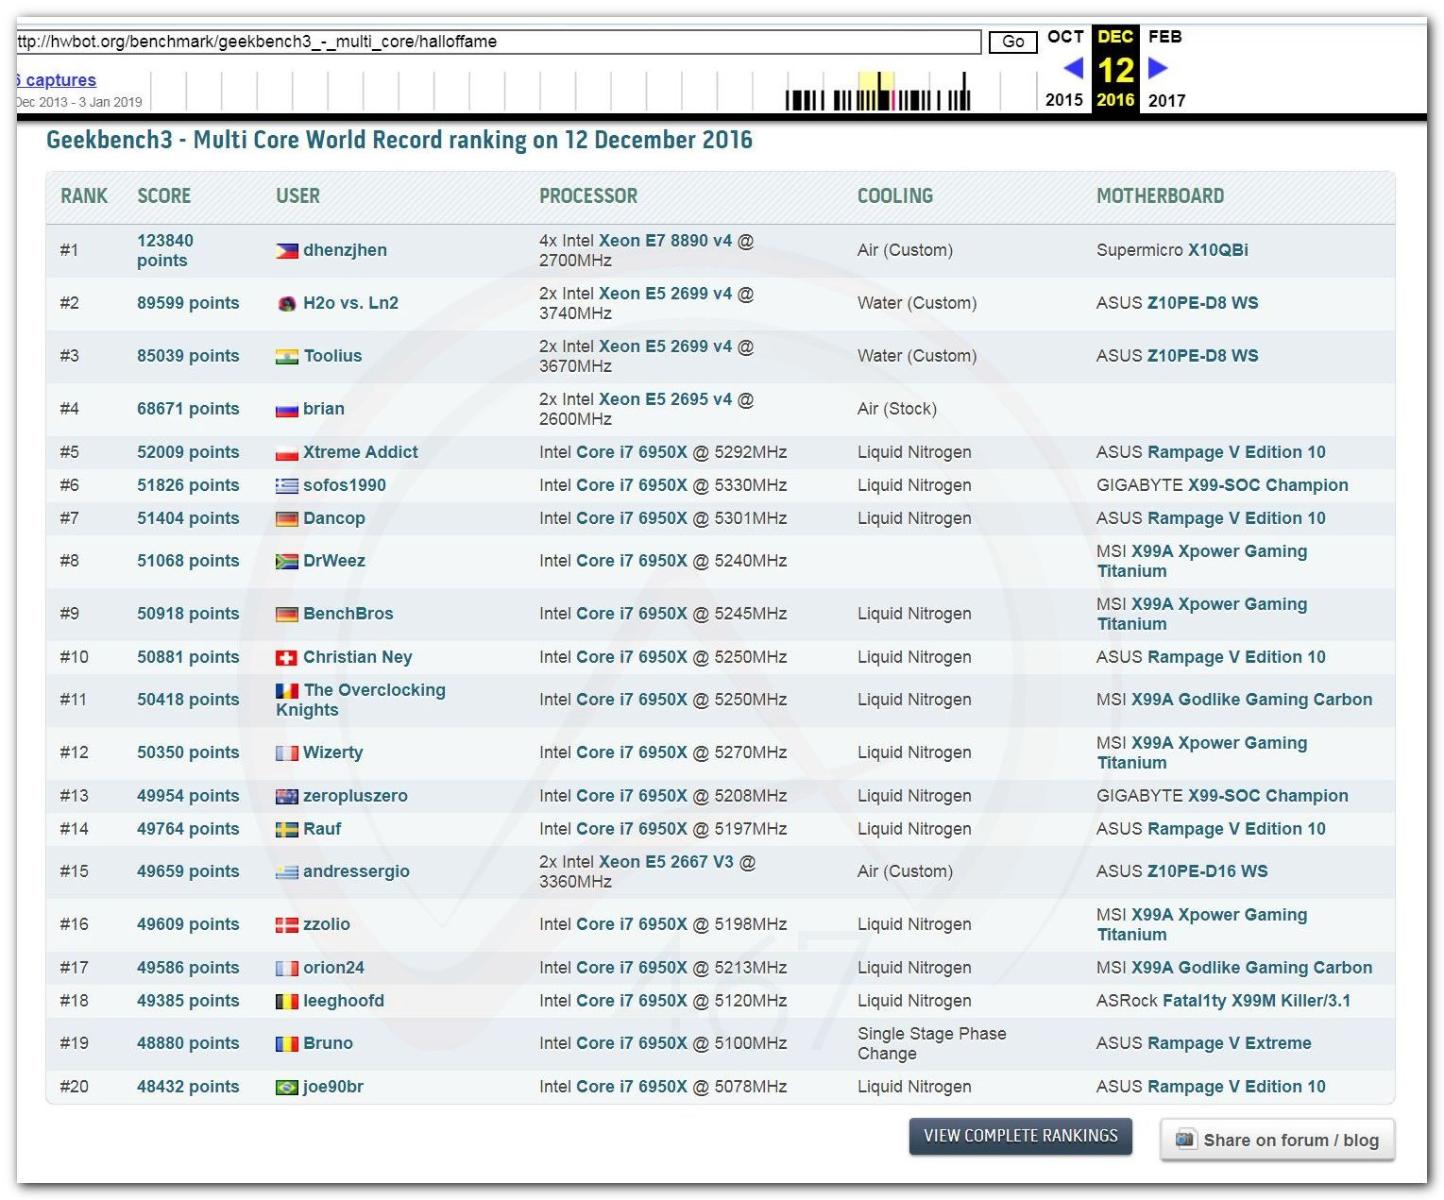Click Share on forum / blog button

[1277, 1140]
